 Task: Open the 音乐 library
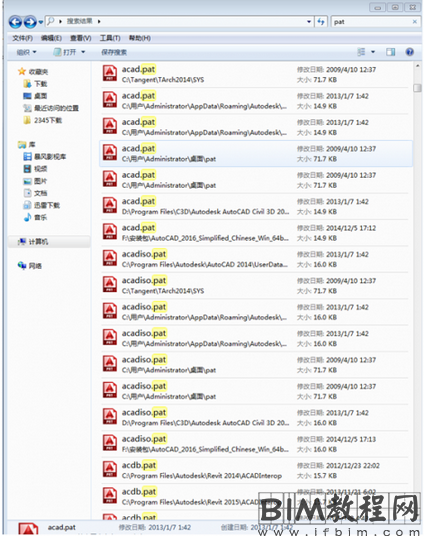40,217
